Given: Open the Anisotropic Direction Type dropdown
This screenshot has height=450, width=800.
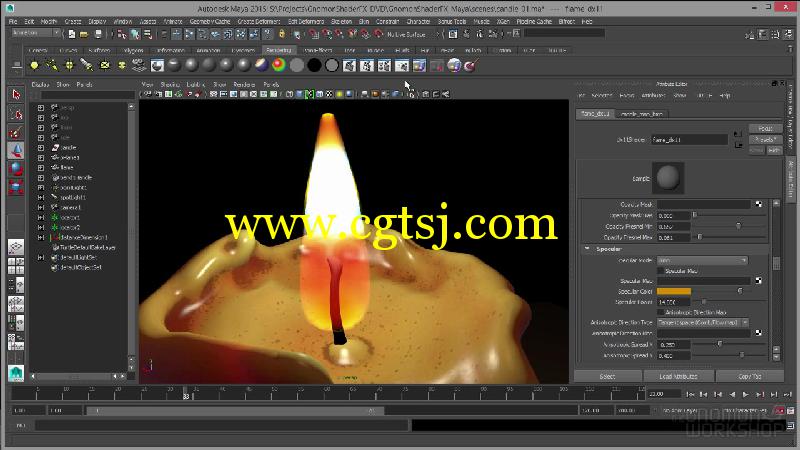Looking at the screenshot, I should click(x=703, y=322).
